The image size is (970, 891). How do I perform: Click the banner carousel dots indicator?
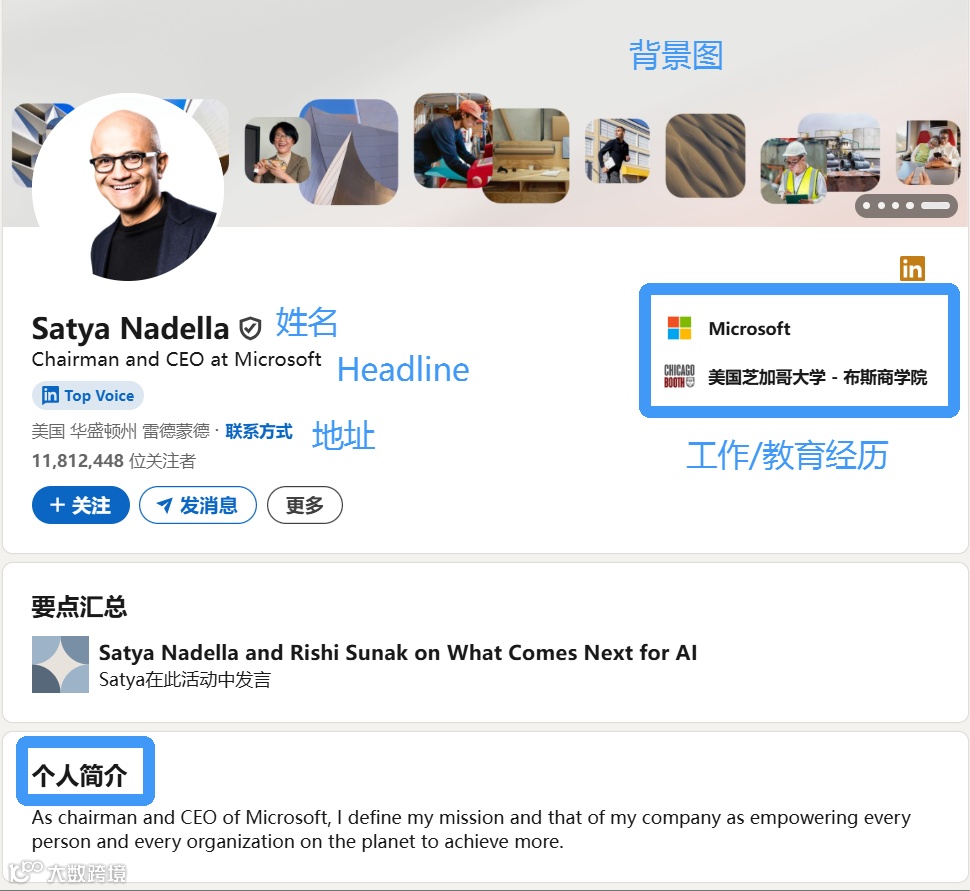coord(906,206)
